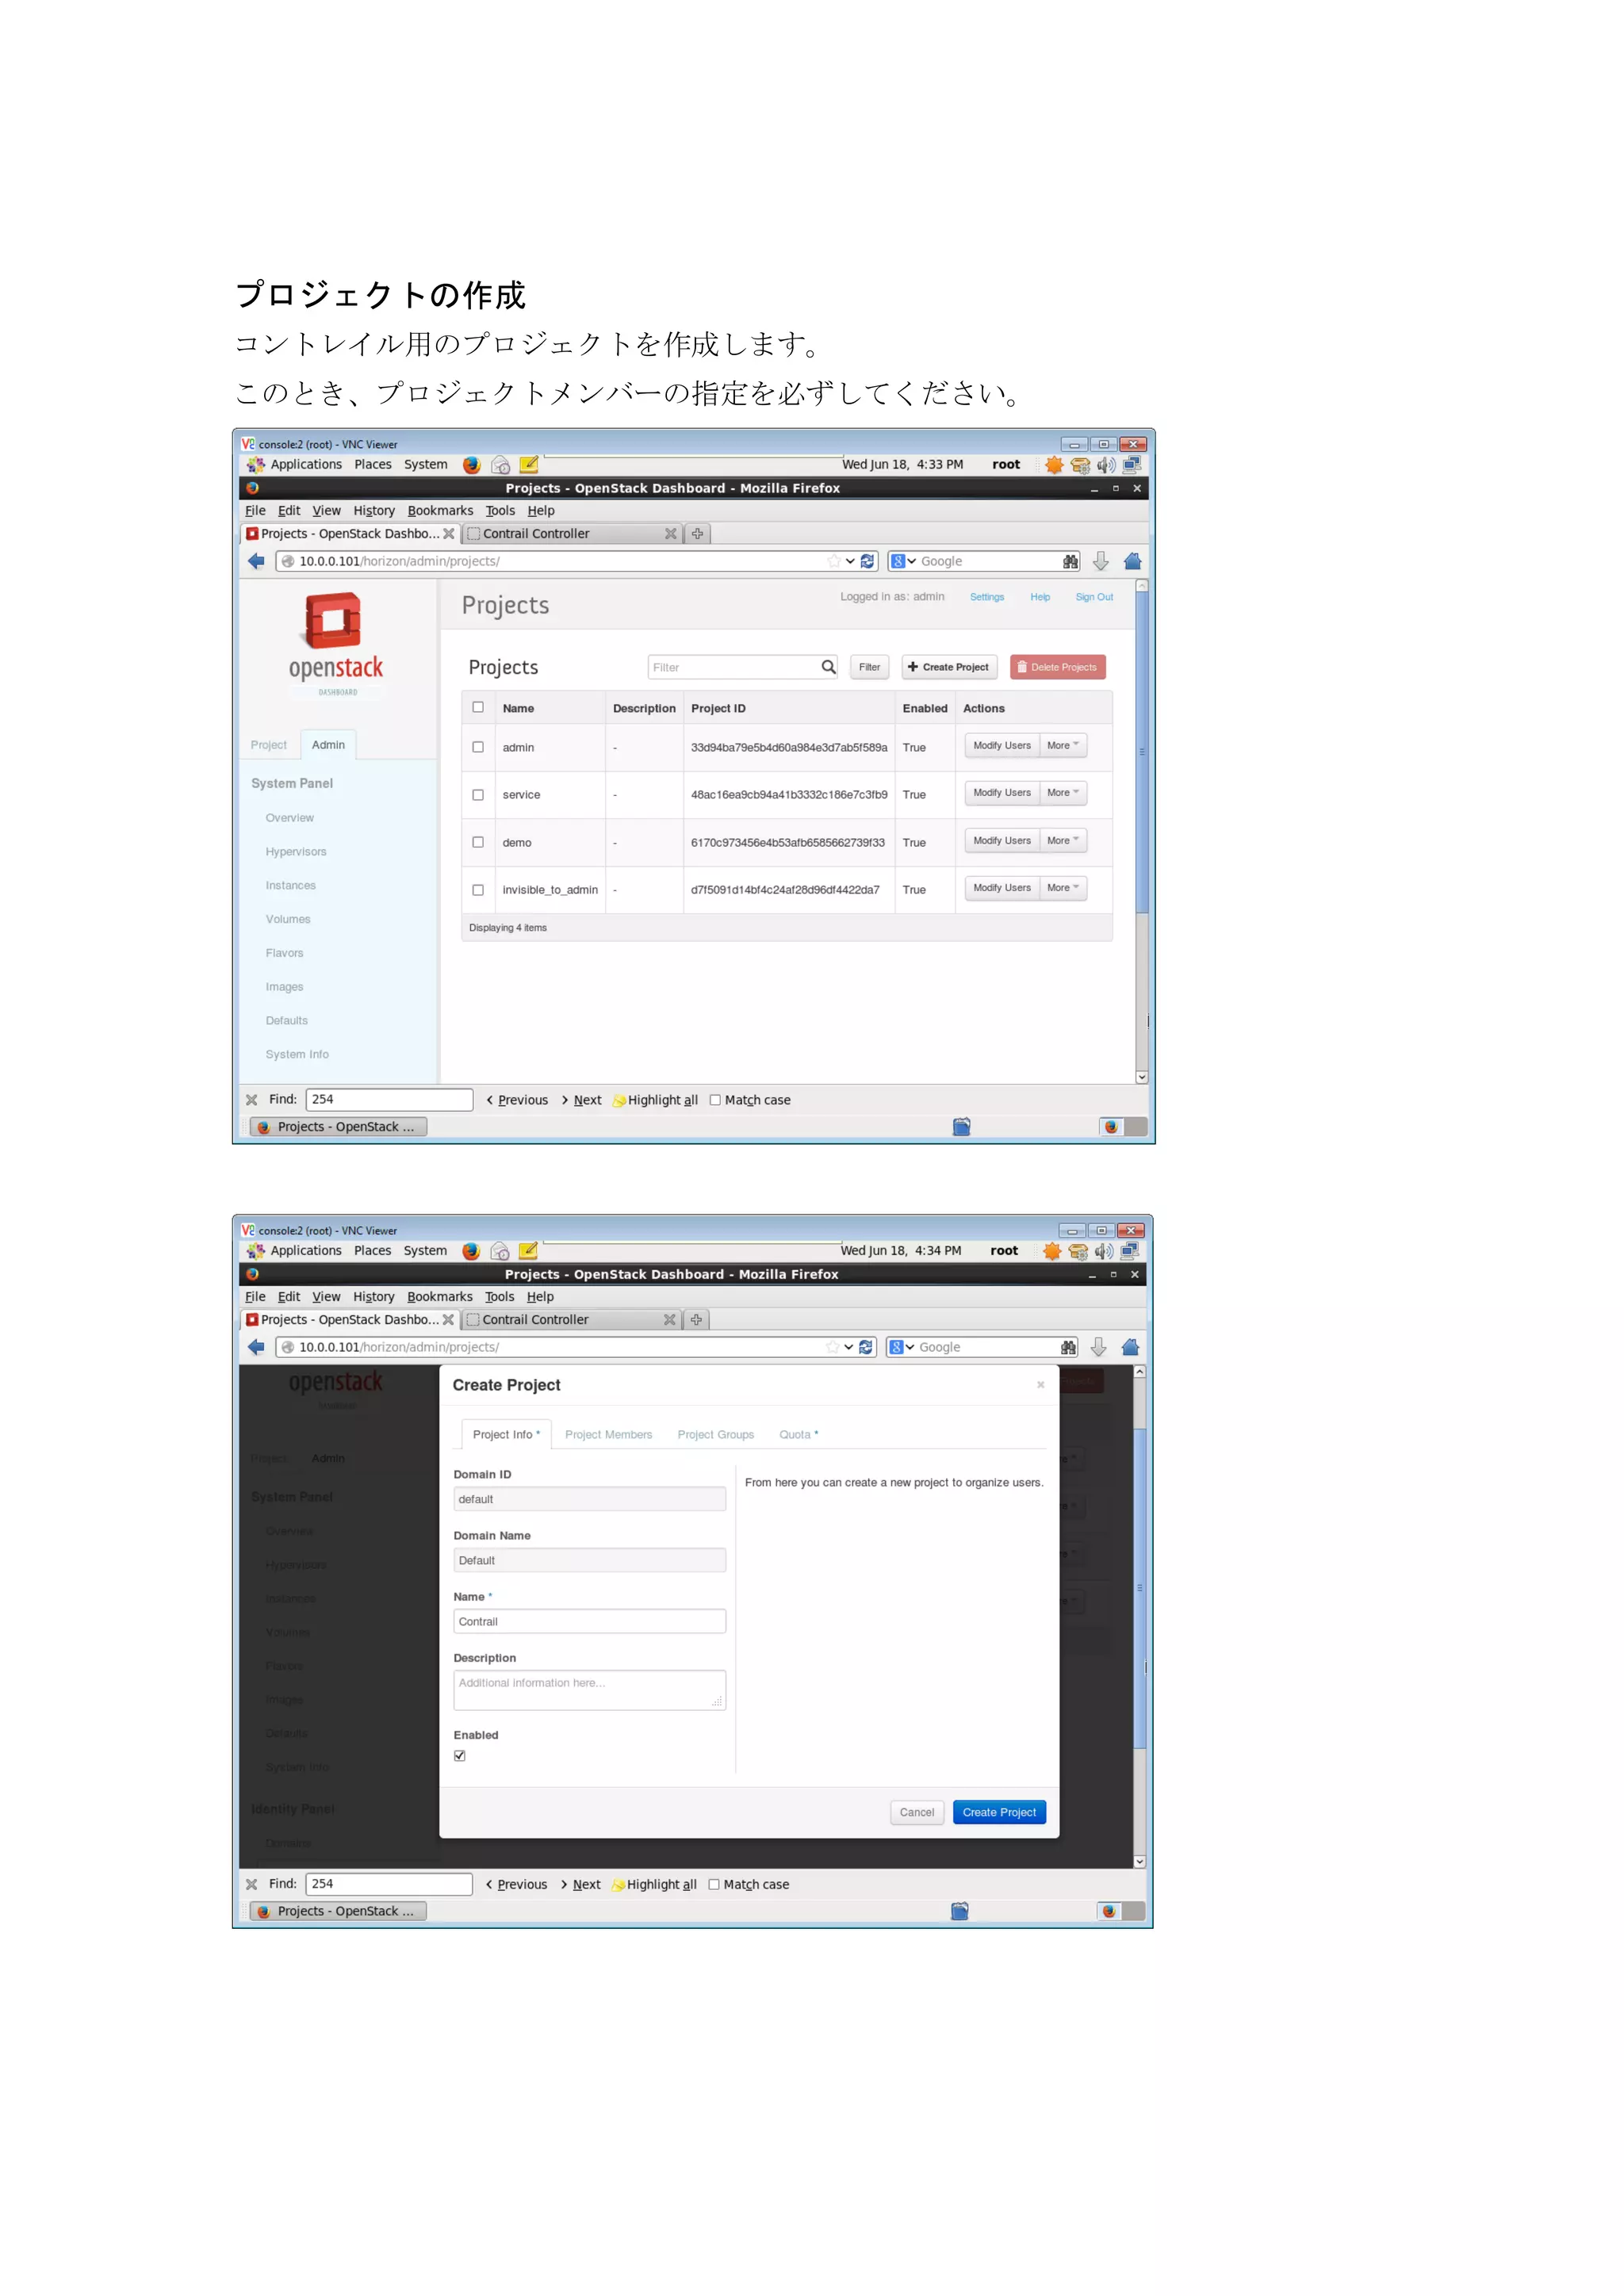
Task: Open the Tools menu in the Create Project dialog browser
Action: [x=500, y=1297]
